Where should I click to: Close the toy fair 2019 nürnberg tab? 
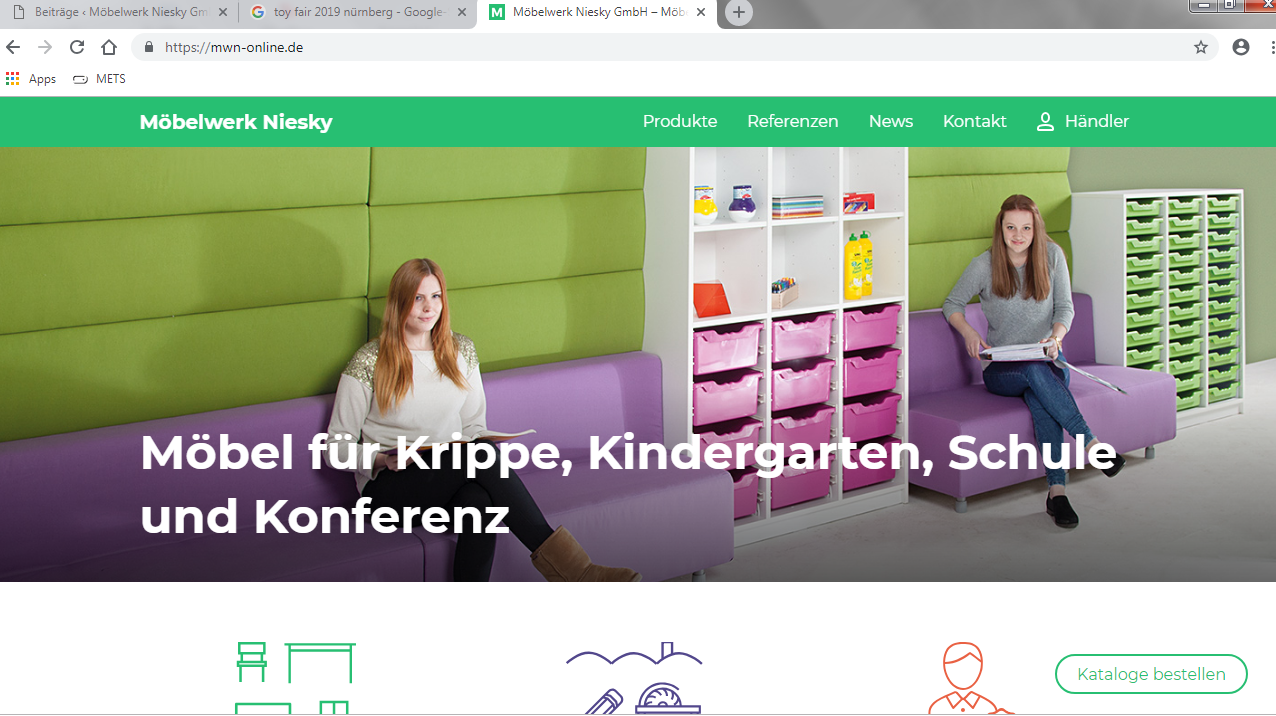coord(462,13)
